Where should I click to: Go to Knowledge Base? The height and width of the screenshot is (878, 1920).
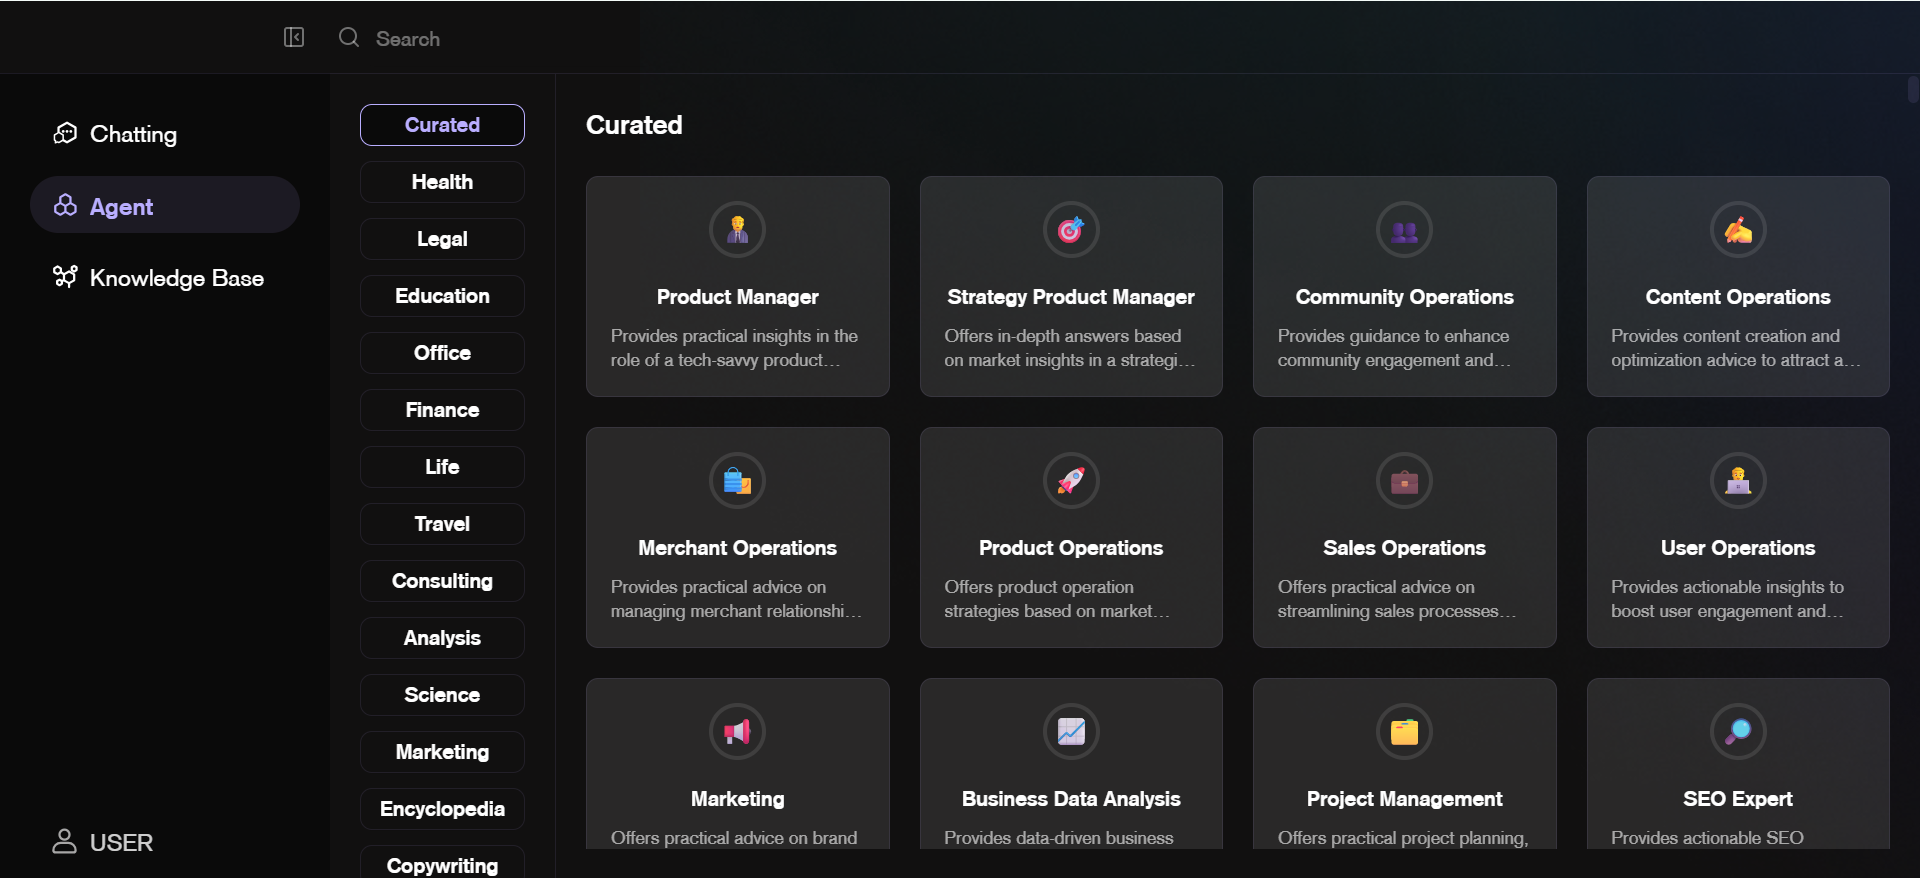point(176,278)
